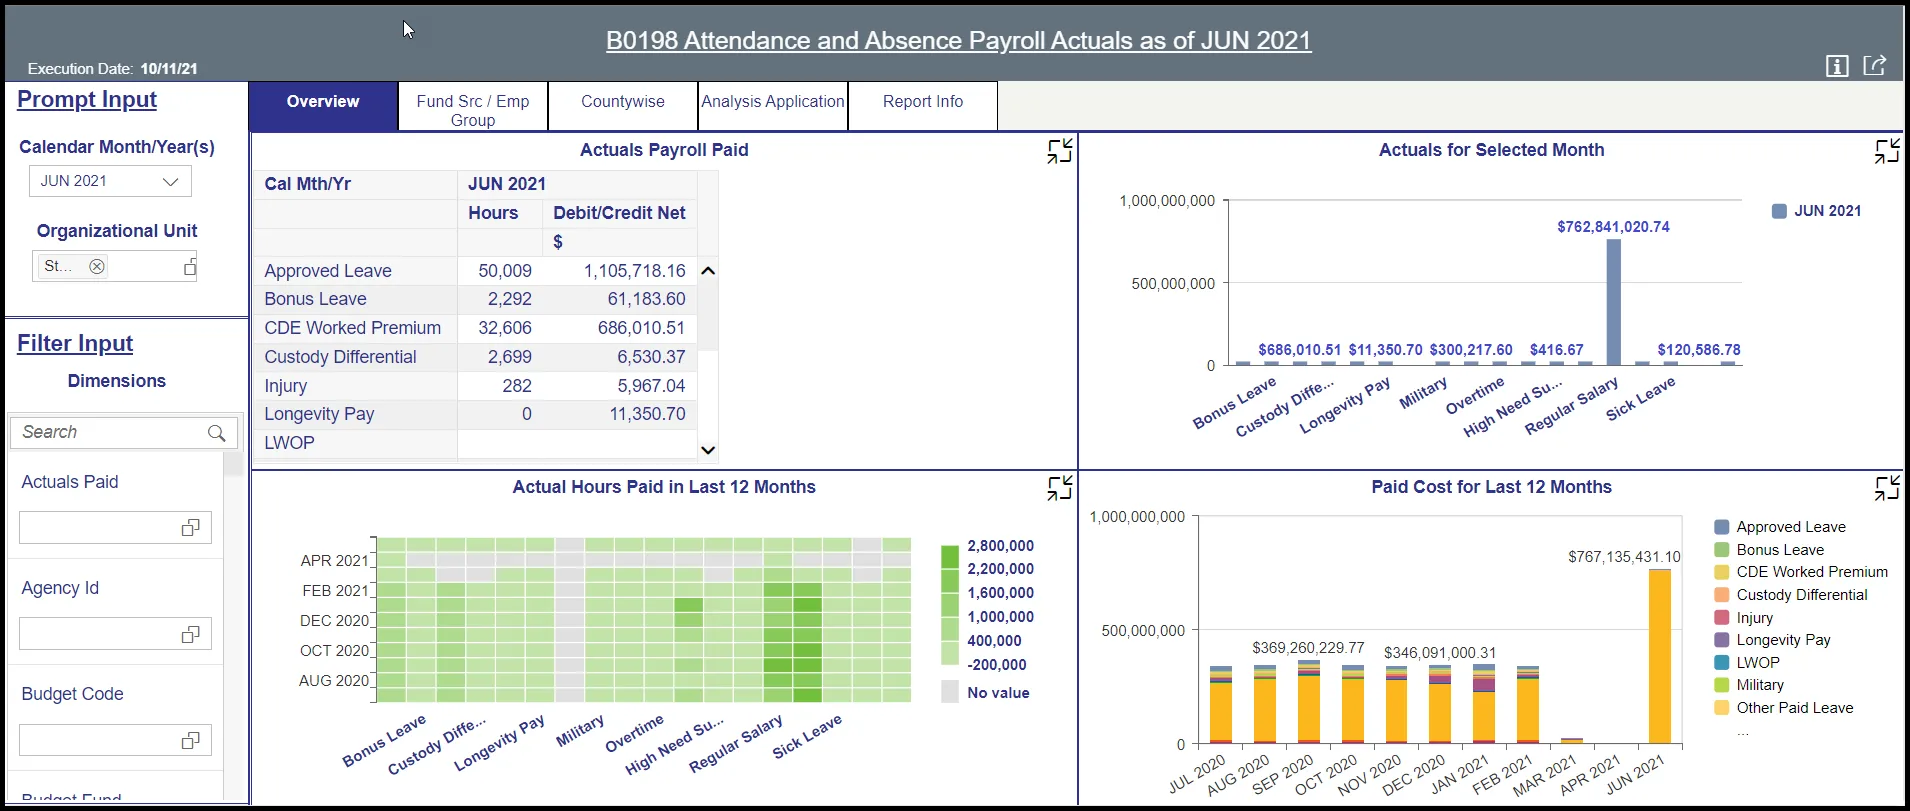Click the share/export icon in header

click(1874, 66)
